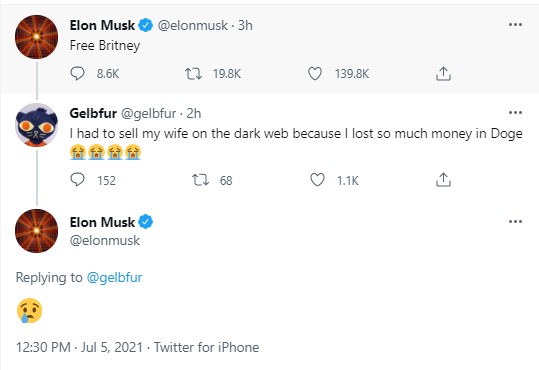Open more options menu on Gelbfur's tweet
Screen dimensions: 539x370
[x=515, y=112]
